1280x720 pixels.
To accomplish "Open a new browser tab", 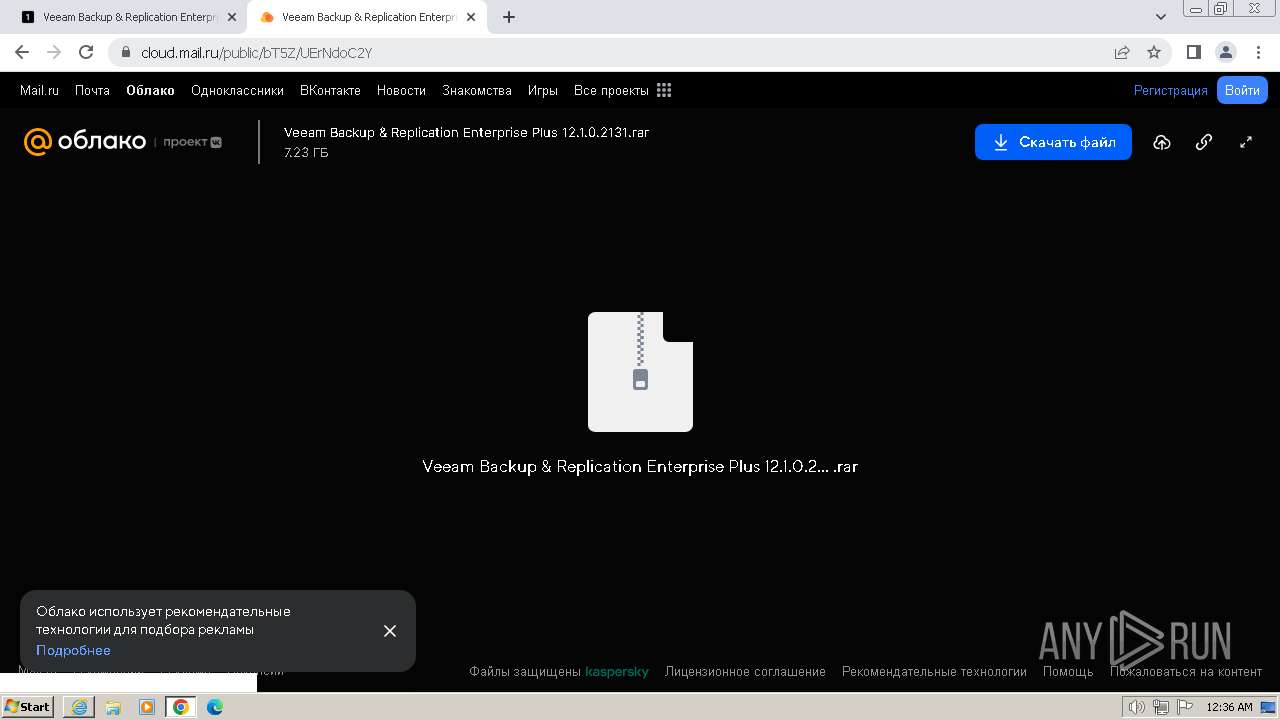I will click(509, 17).
